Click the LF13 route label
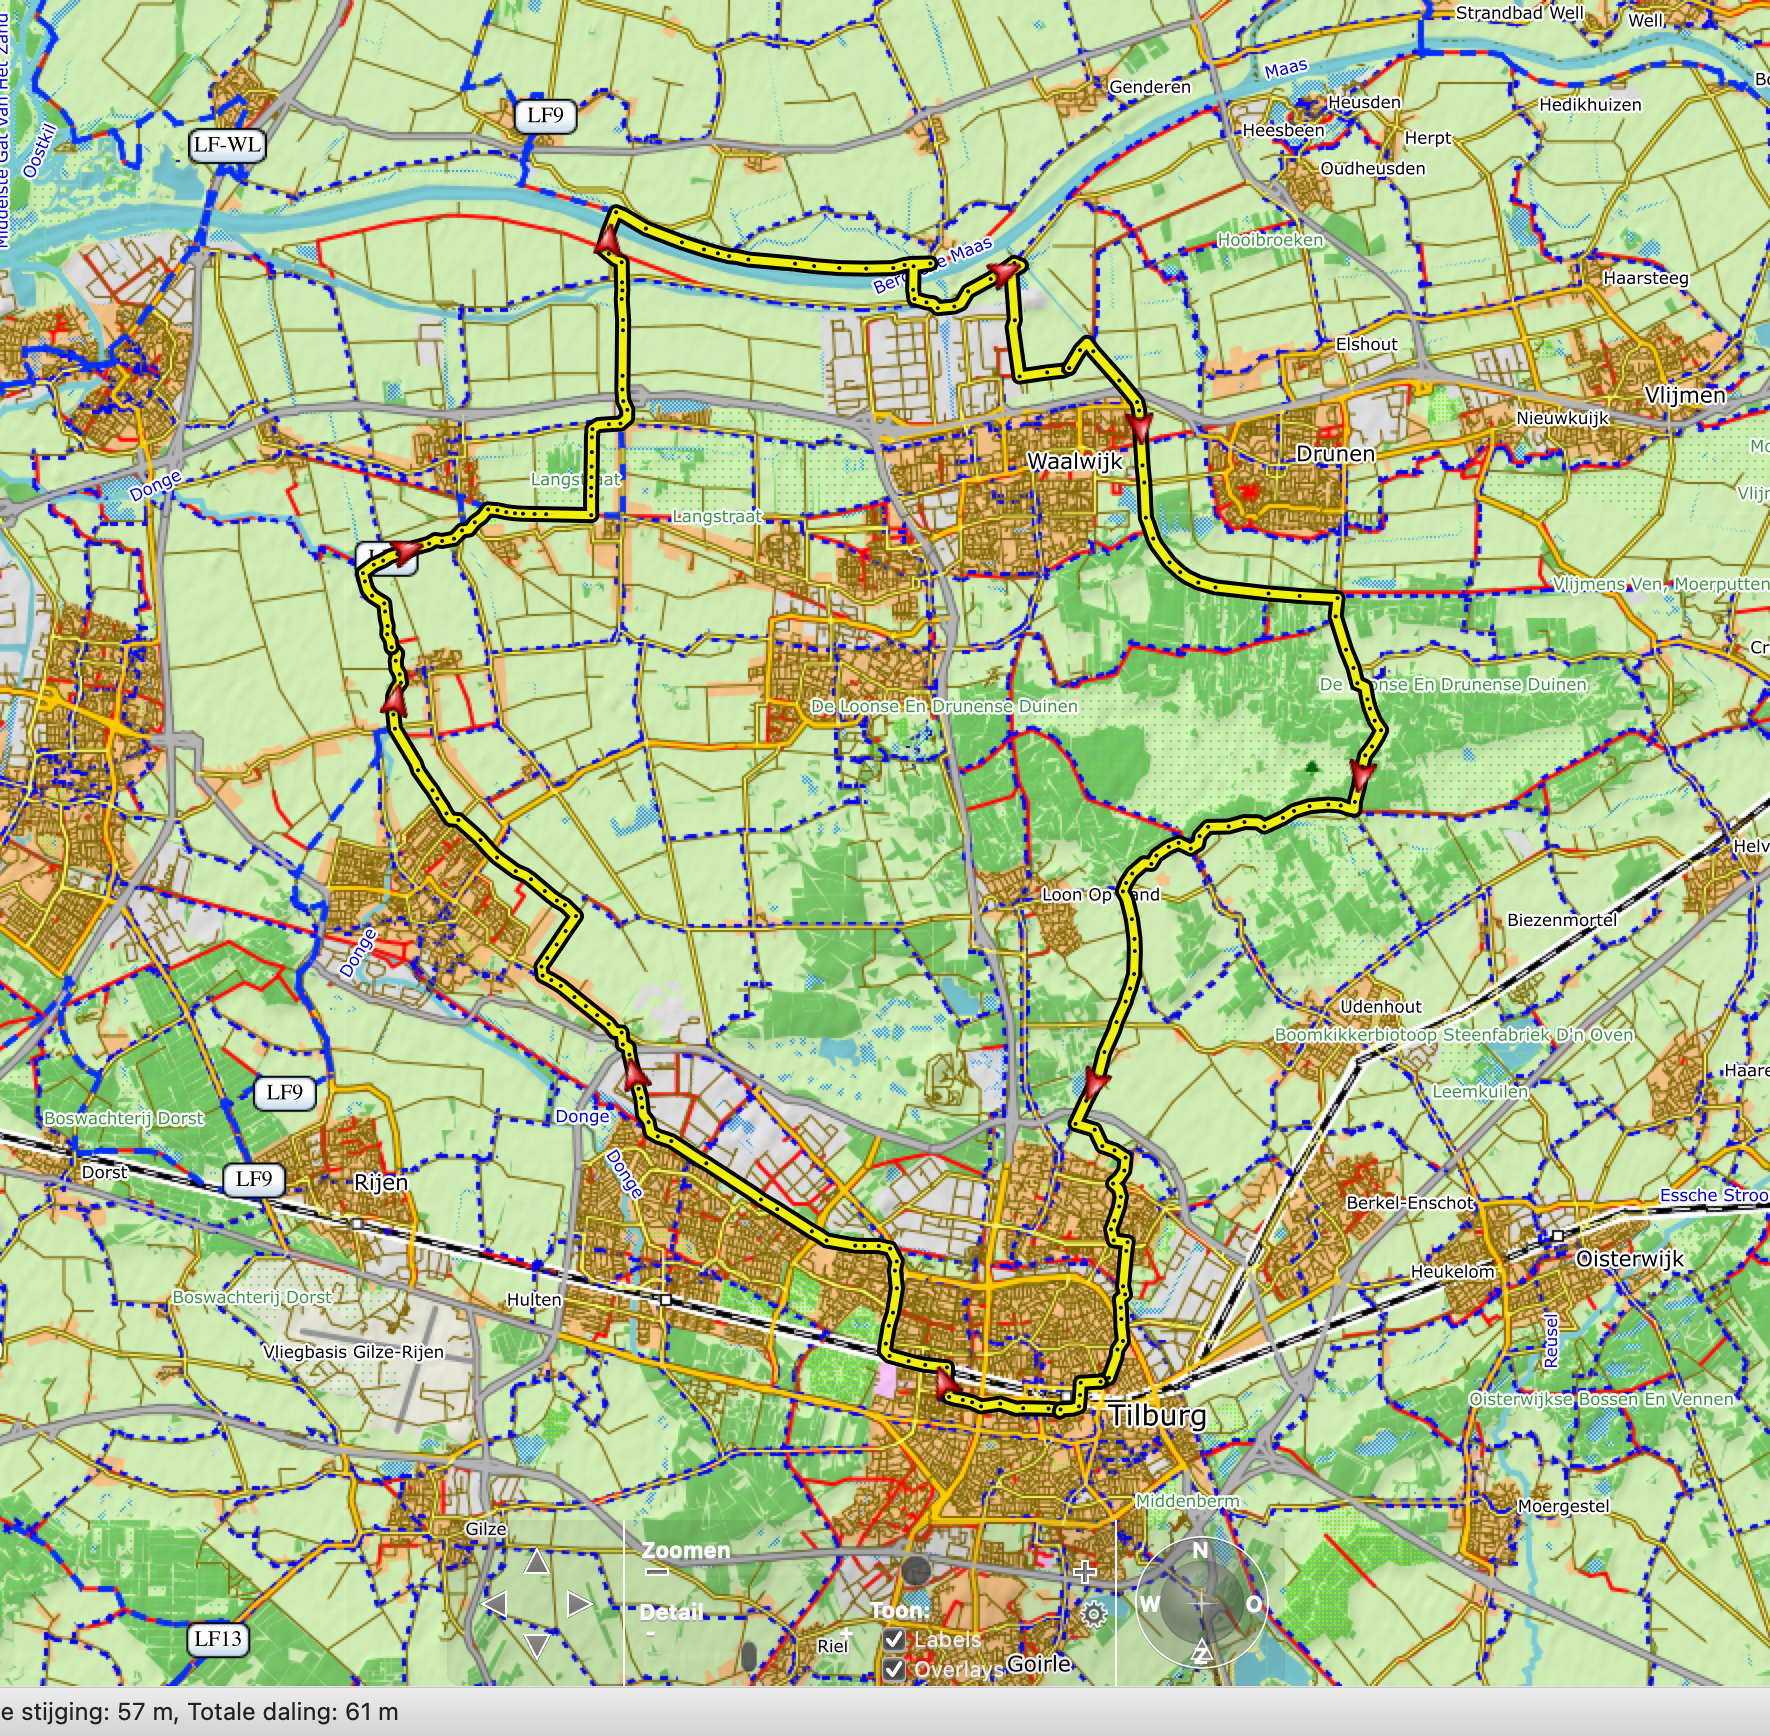 pyautogui.click(x=218, y=1639)
